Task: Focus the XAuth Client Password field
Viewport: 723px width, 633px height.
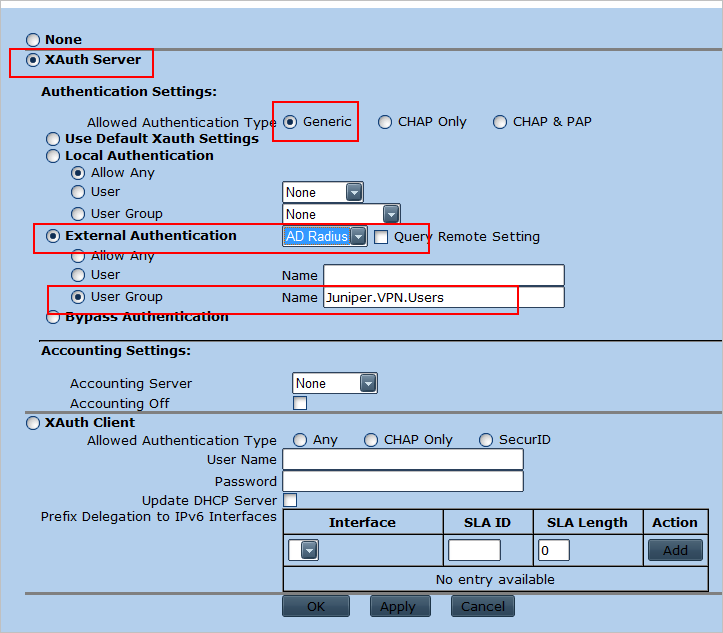Action: coord(403,481)
